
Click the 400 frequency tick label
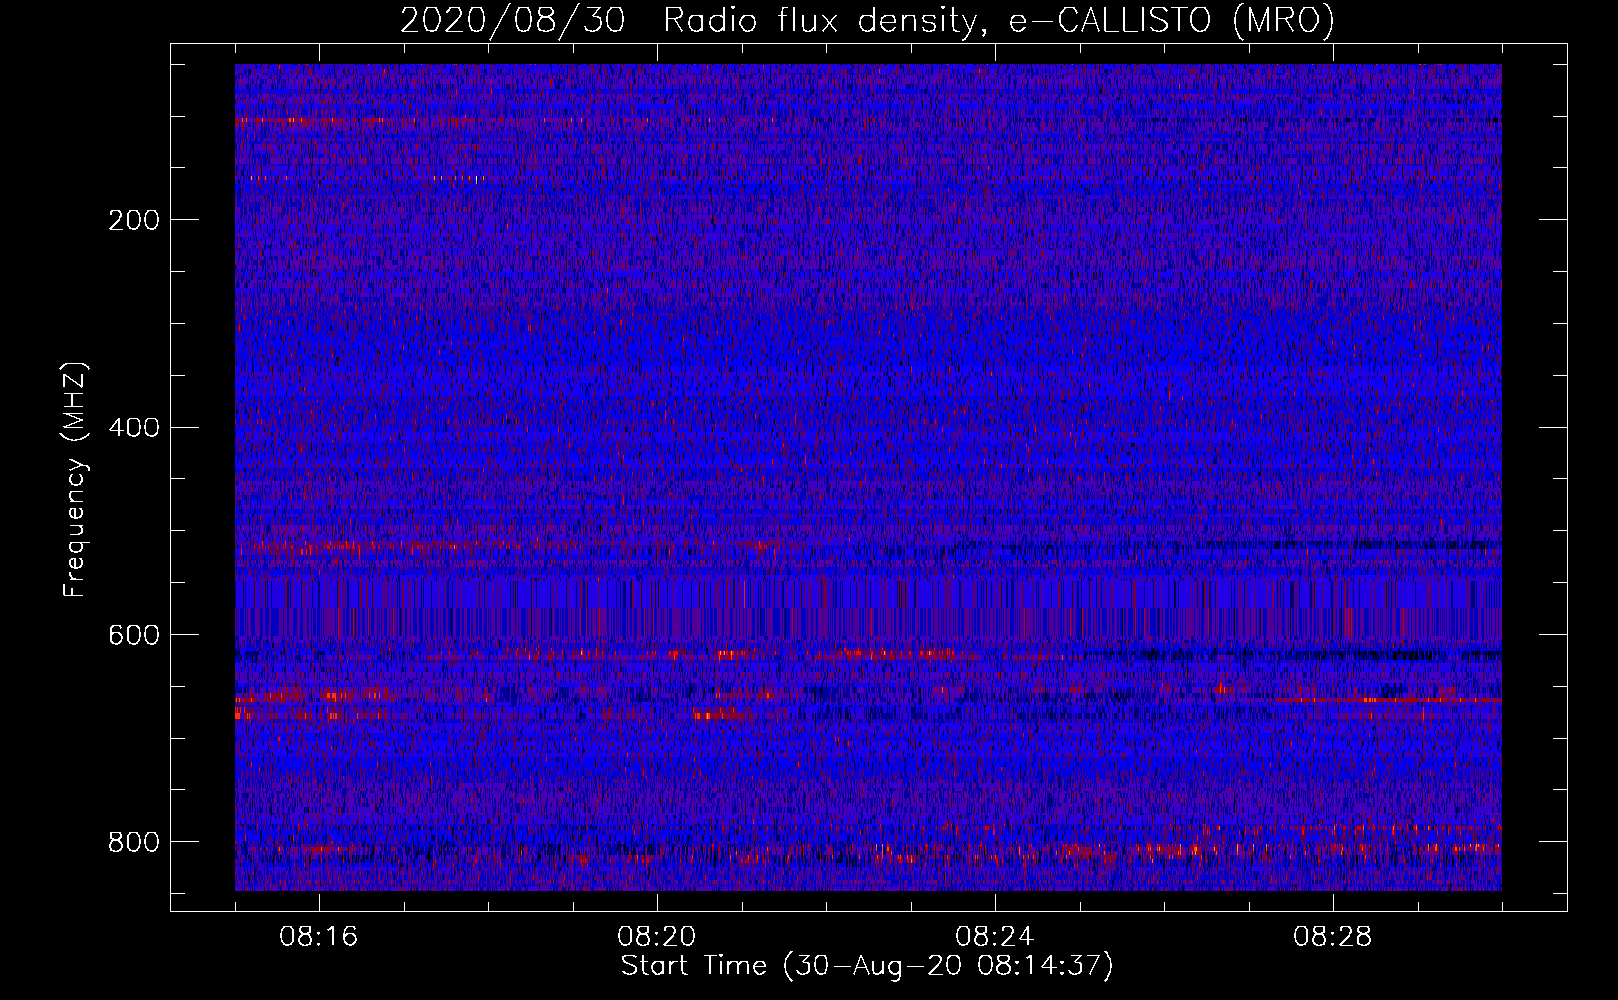(x=134, y=428)
